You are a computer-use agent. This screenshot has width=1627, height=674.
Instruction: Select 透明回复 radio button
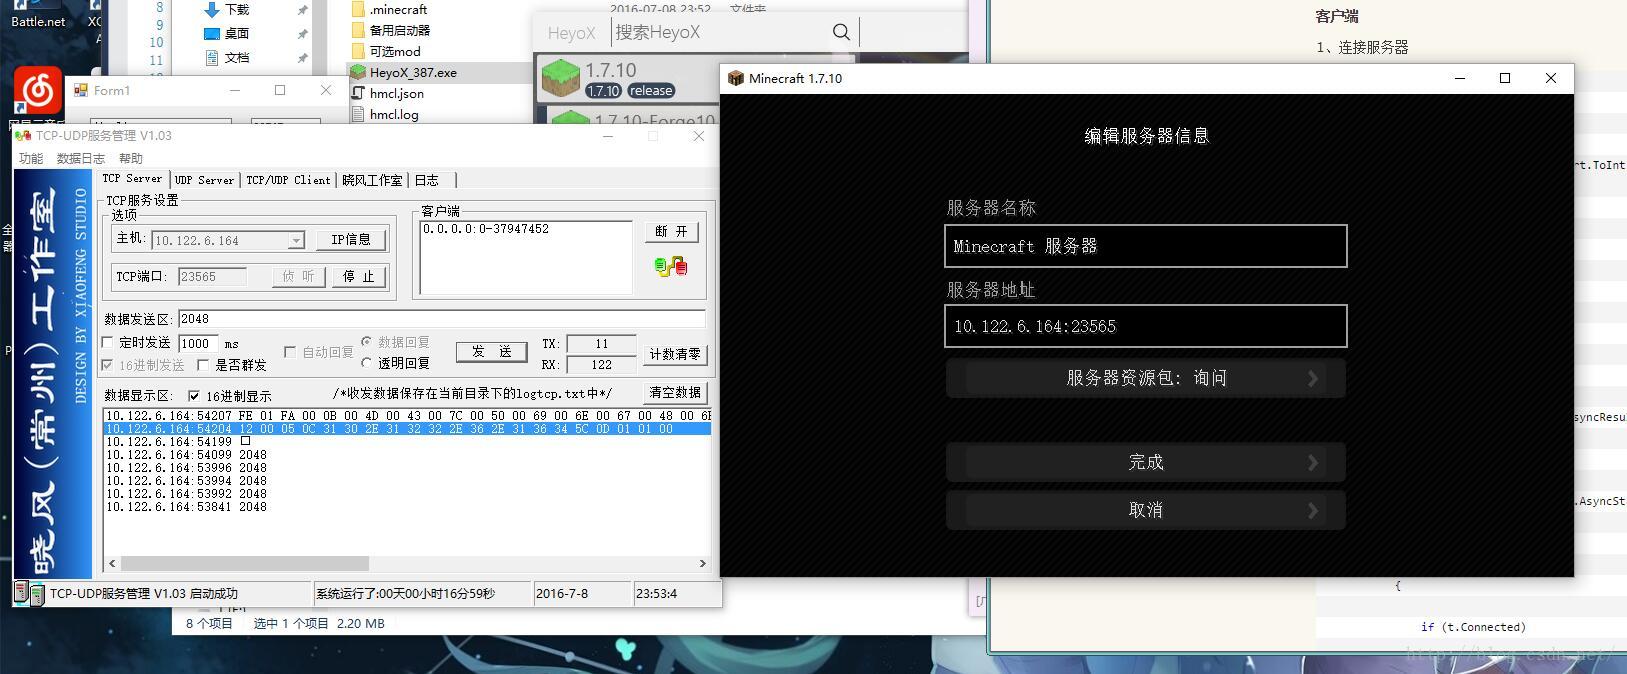pyautogui.click(x=367, y=363)
